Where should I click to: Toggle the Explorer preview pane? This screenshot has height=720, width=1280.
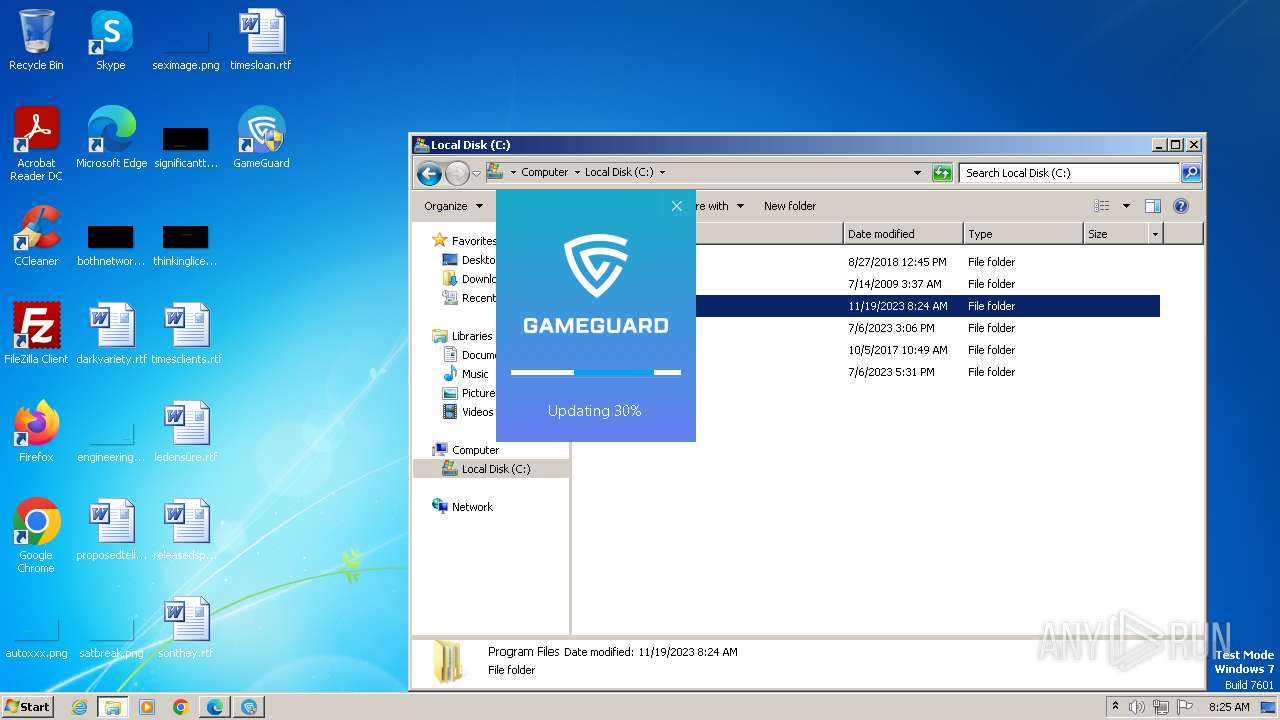coord(1152,206)
